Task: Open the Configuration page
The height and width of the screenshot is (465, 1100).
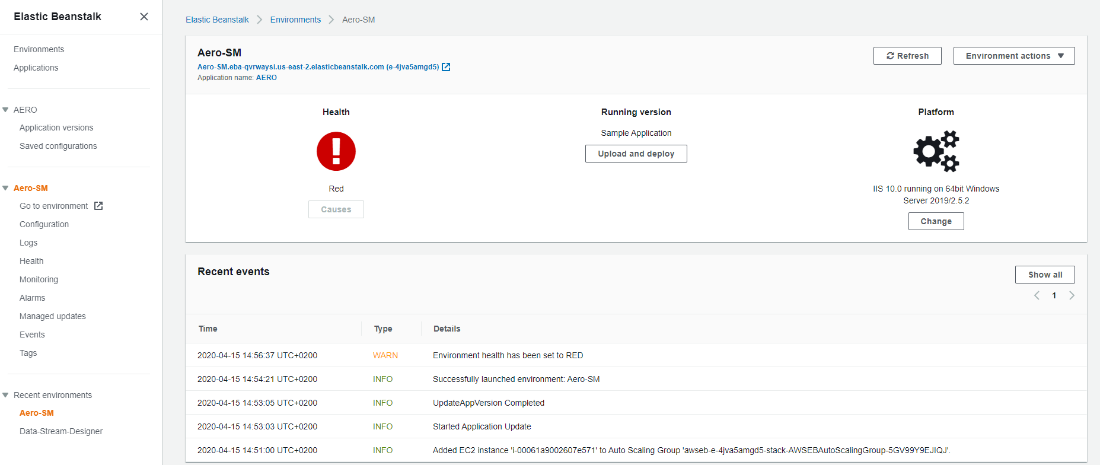Action: 44,224
